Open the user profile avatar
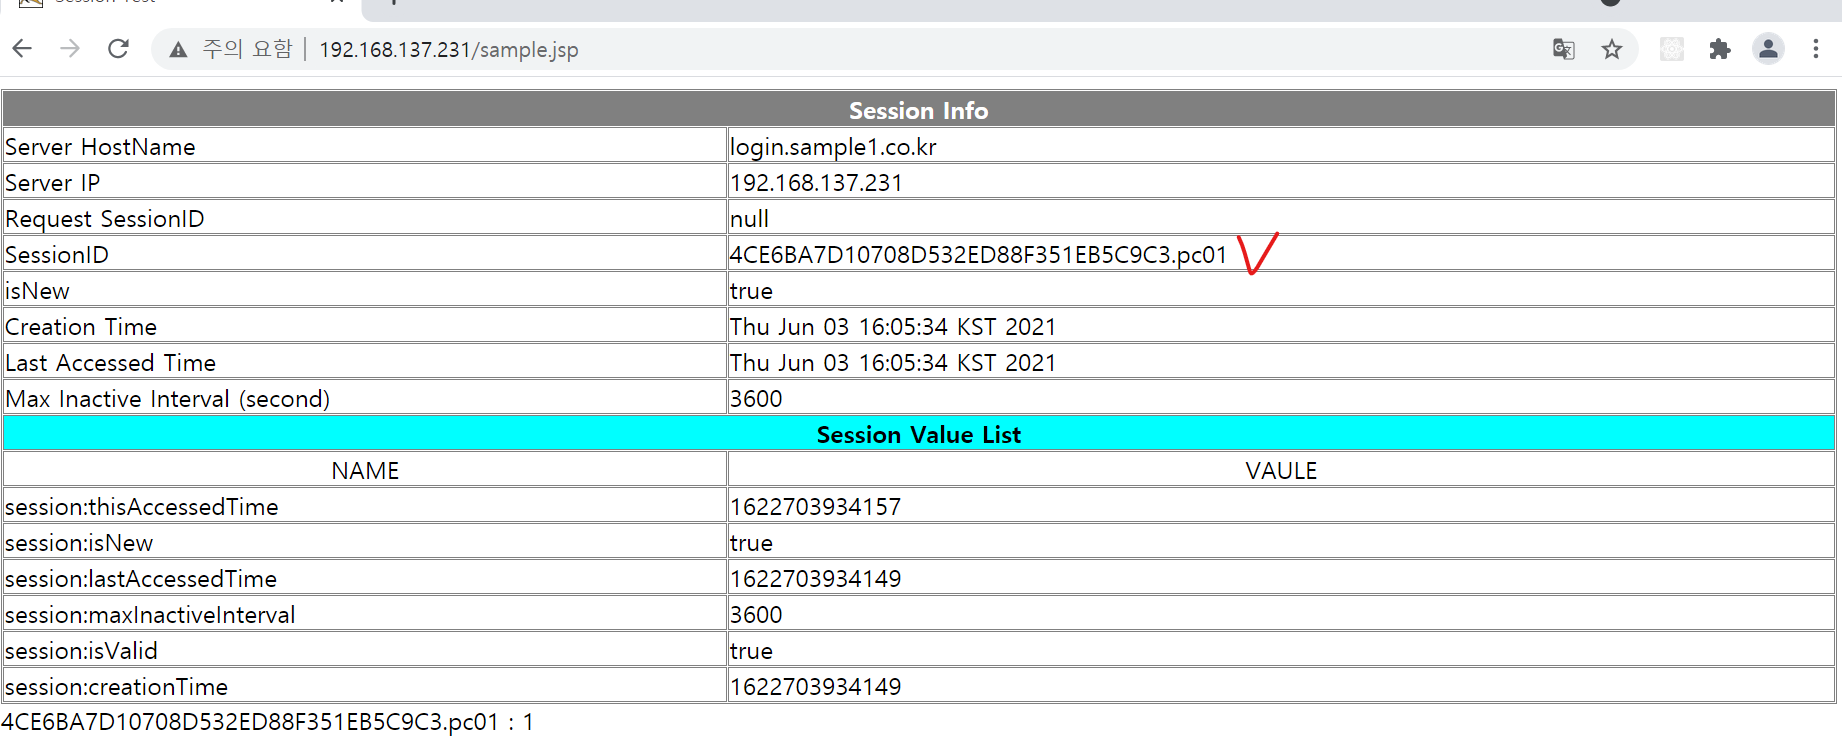 (1768, 49)
